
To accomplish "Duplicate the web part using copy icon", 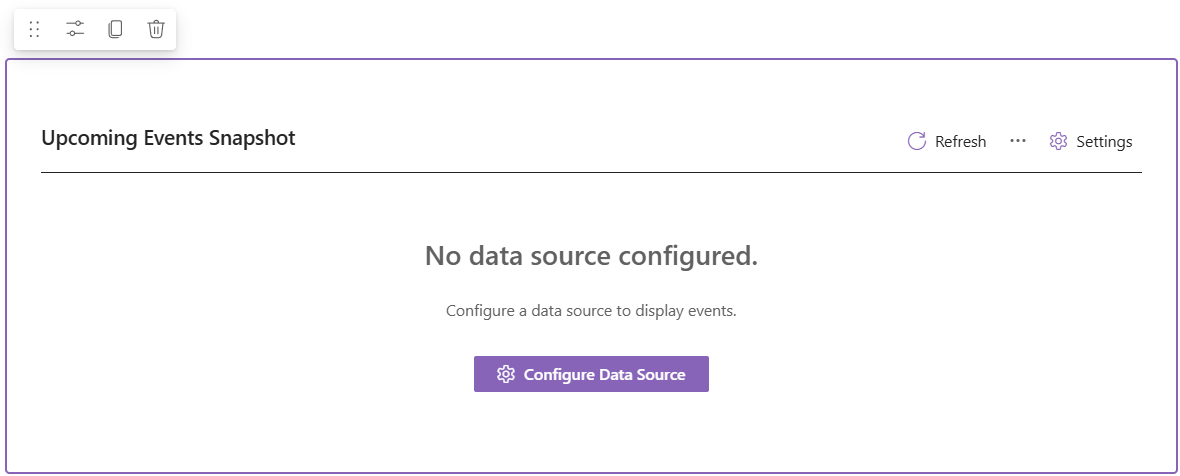I will click(x=115, y=30).
